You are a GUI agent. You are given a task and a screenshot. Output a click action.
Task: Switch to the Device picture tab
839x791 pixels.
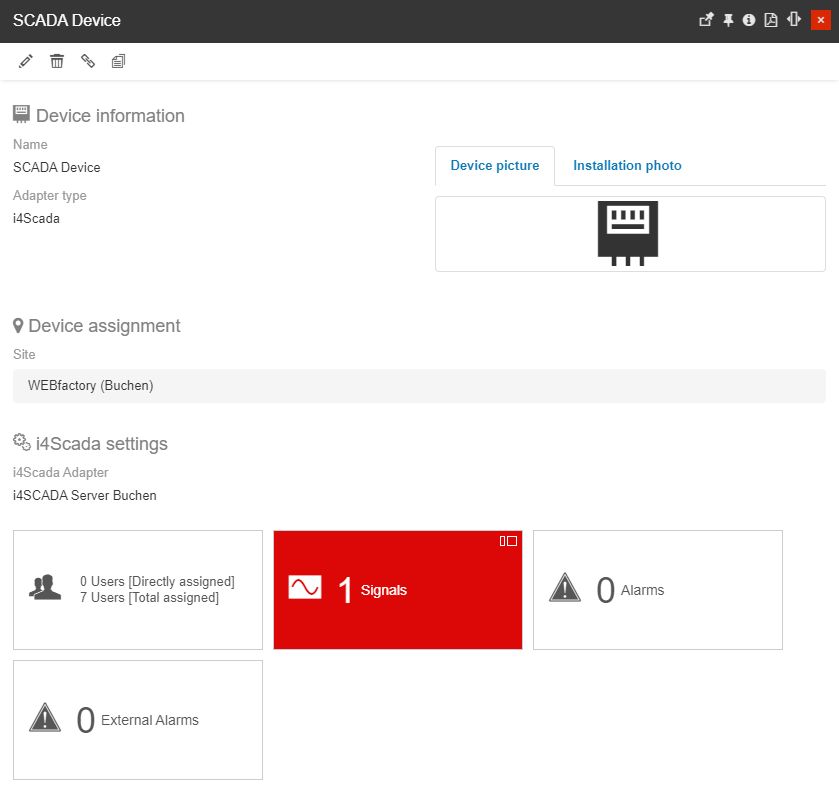[x=494, y=166]
